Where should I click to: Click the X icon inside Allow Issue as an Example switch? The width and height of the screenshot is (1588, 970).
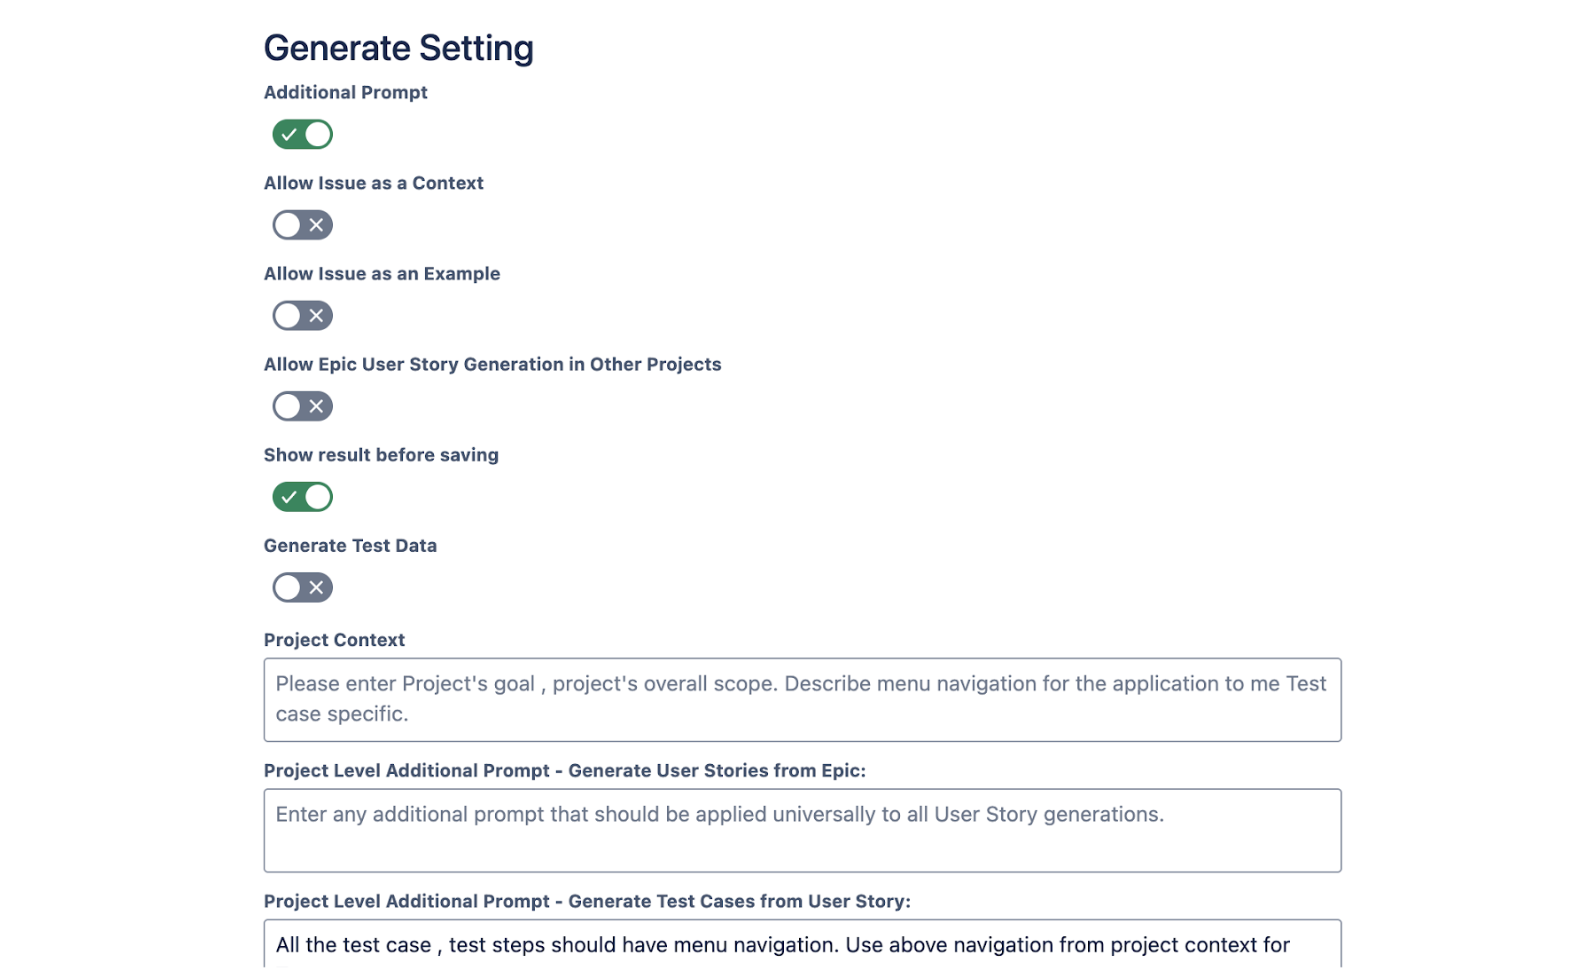tap(316, 315)
